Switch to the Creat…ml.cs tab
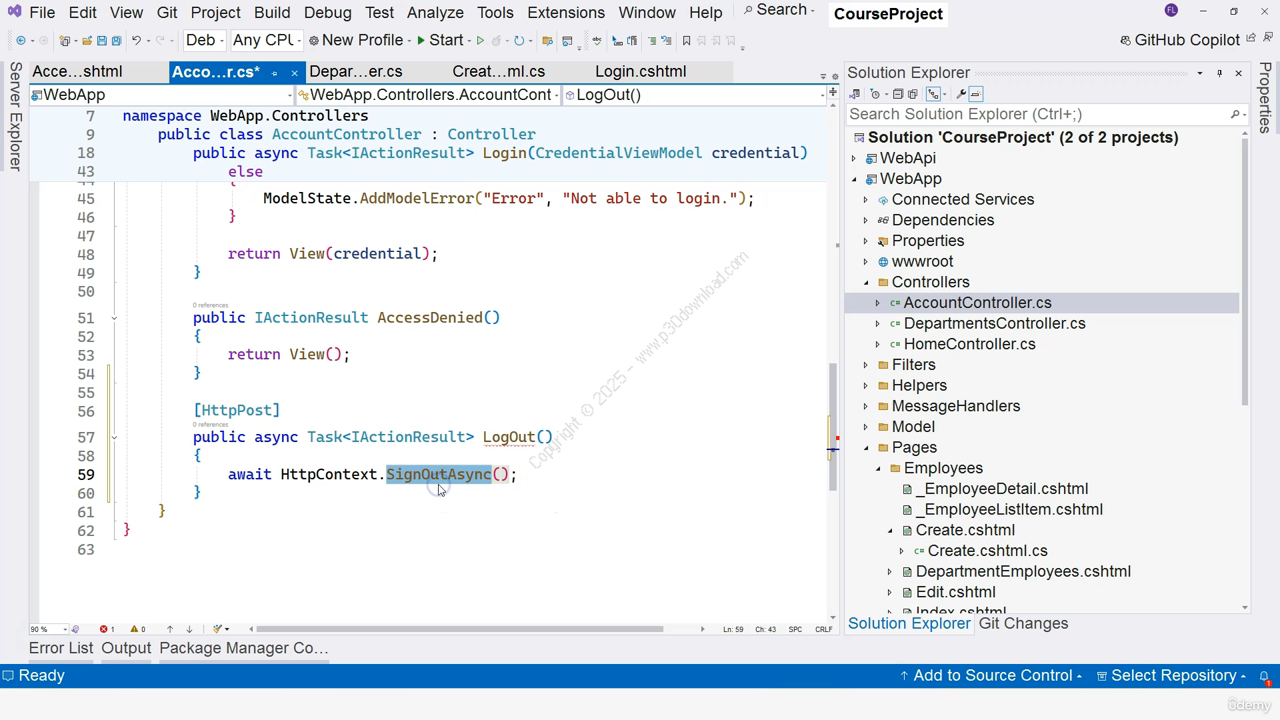 499,71
